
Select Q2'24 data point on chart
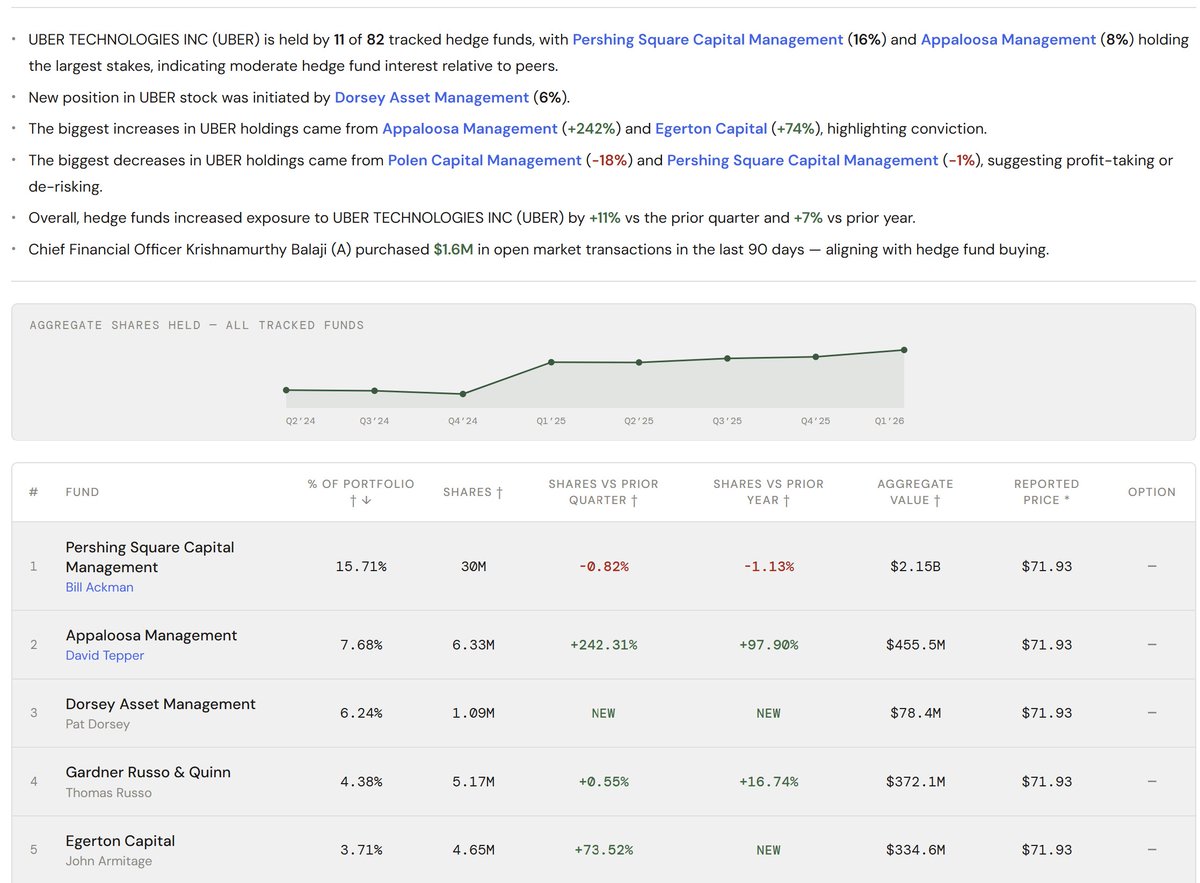coord(286,390)
